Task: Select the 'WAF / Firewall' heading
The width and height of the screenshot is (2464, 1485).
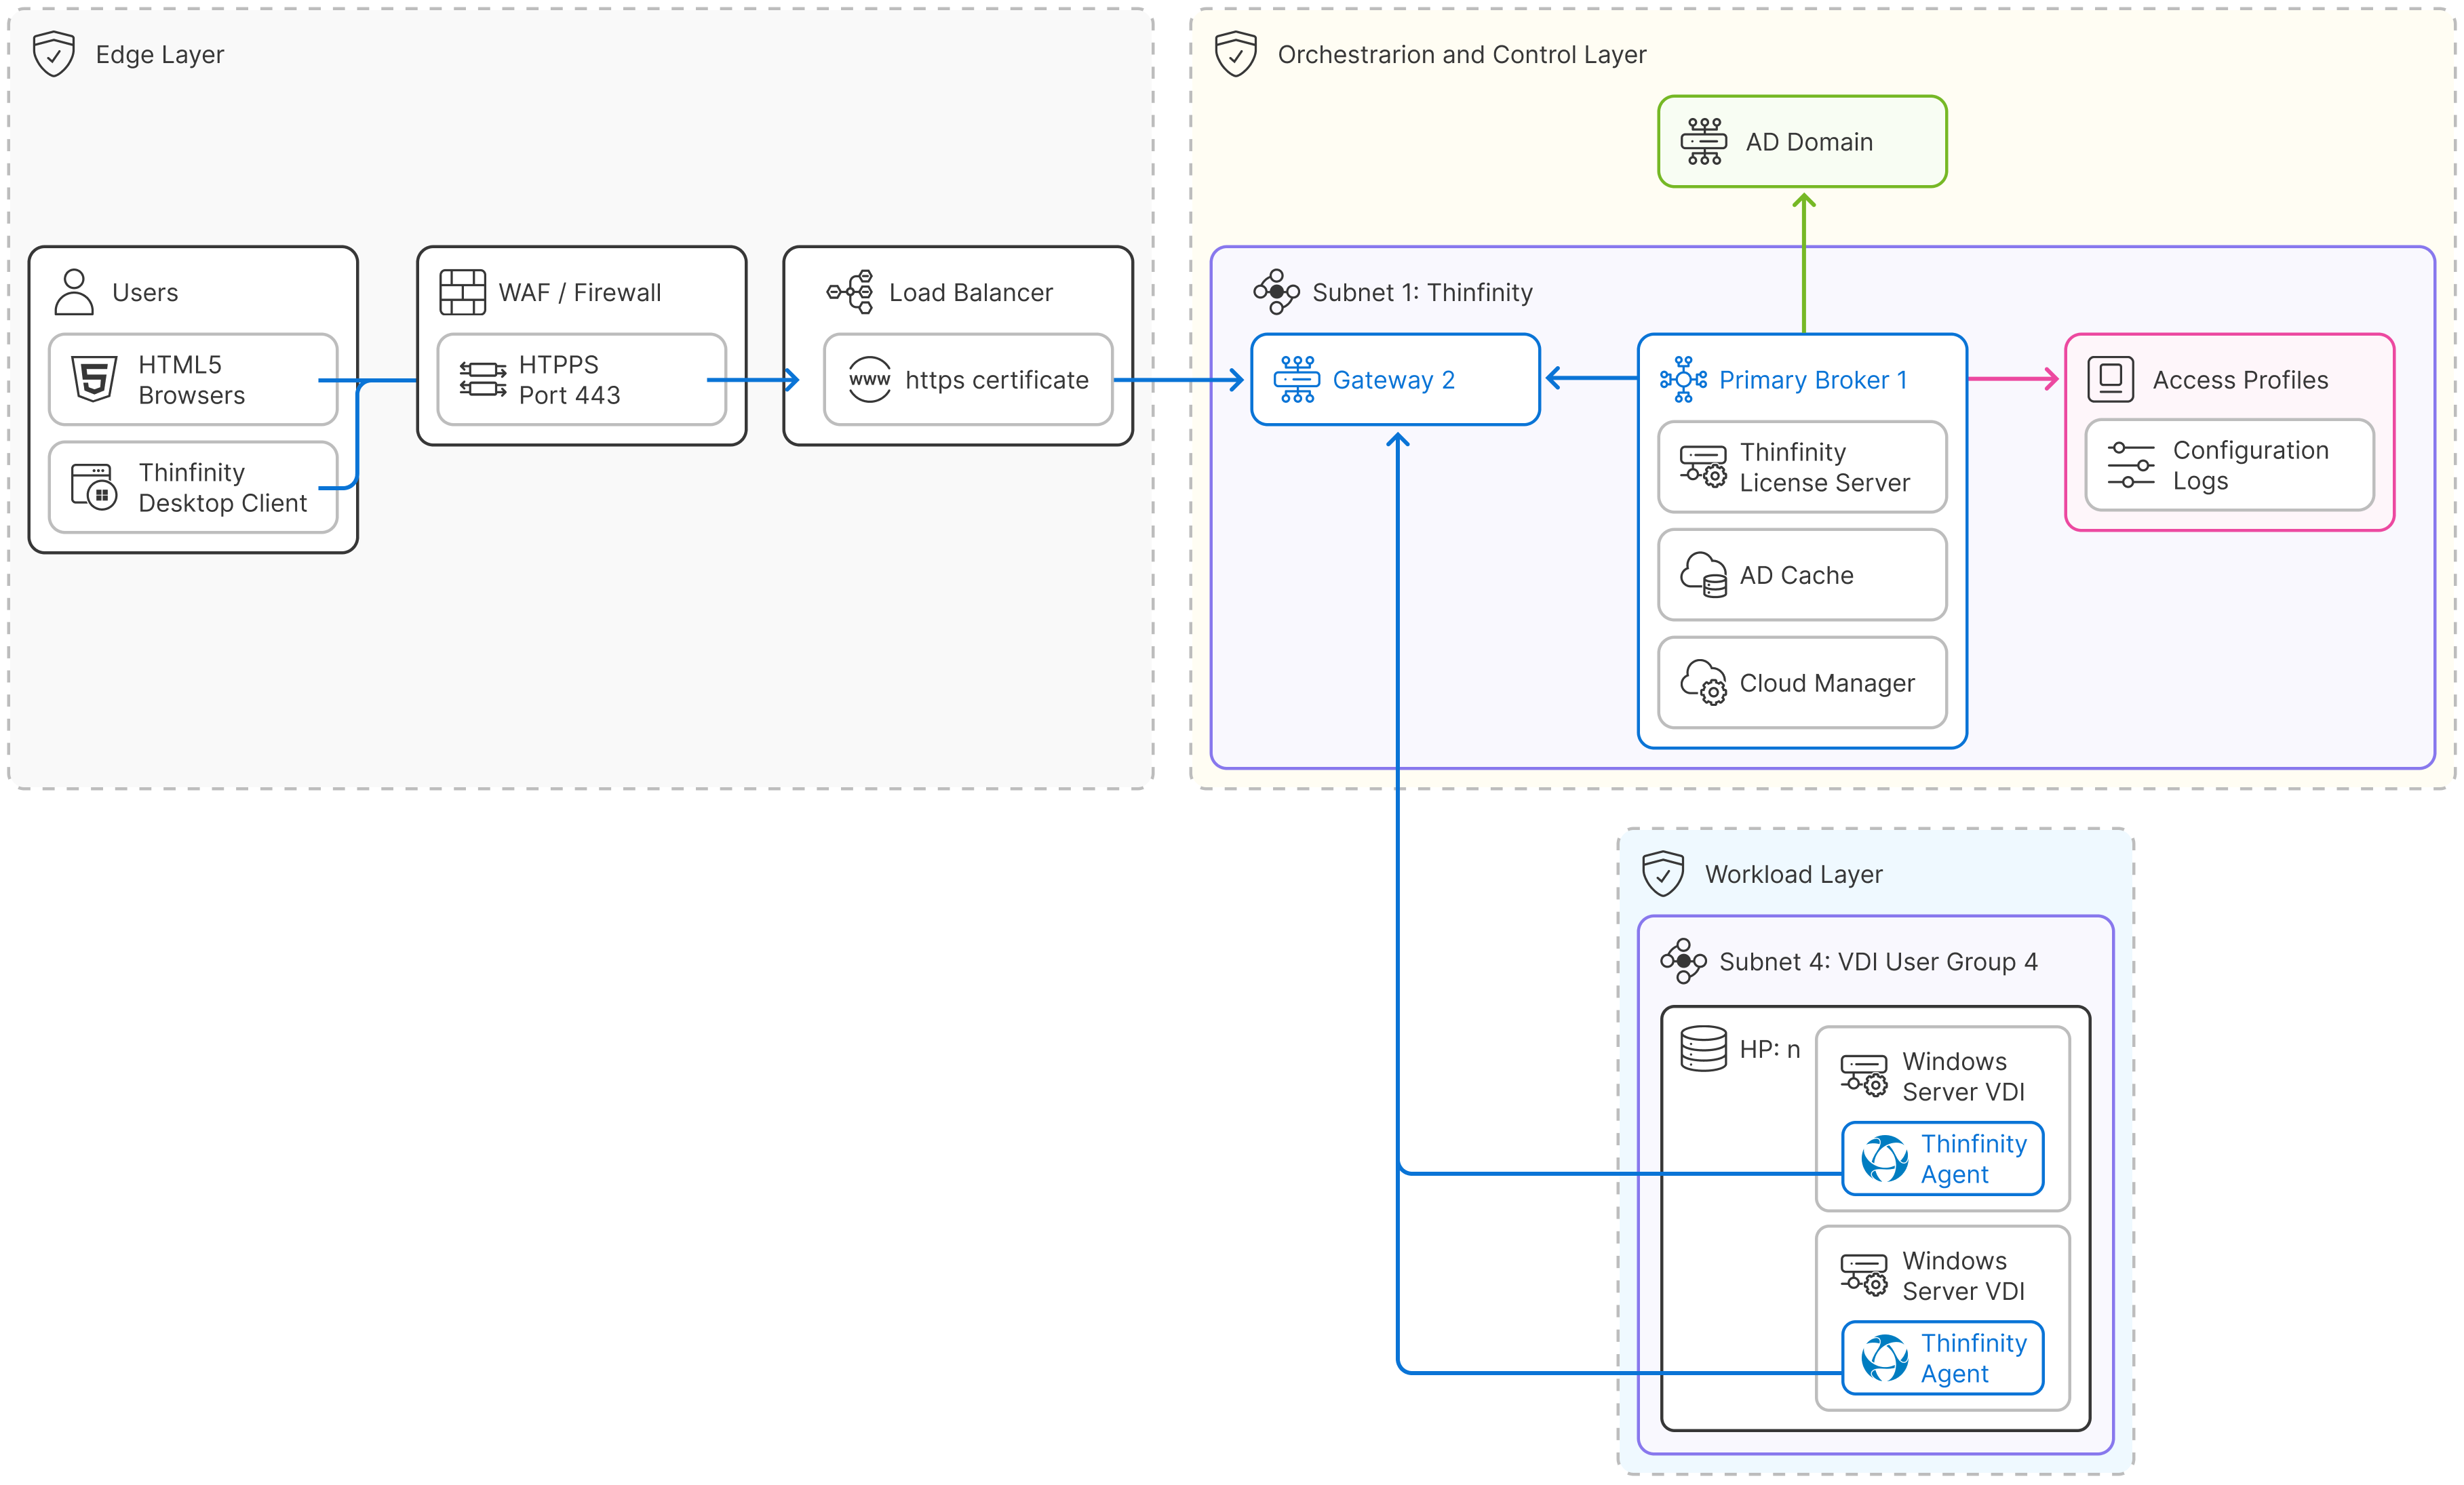Action: 580,293
